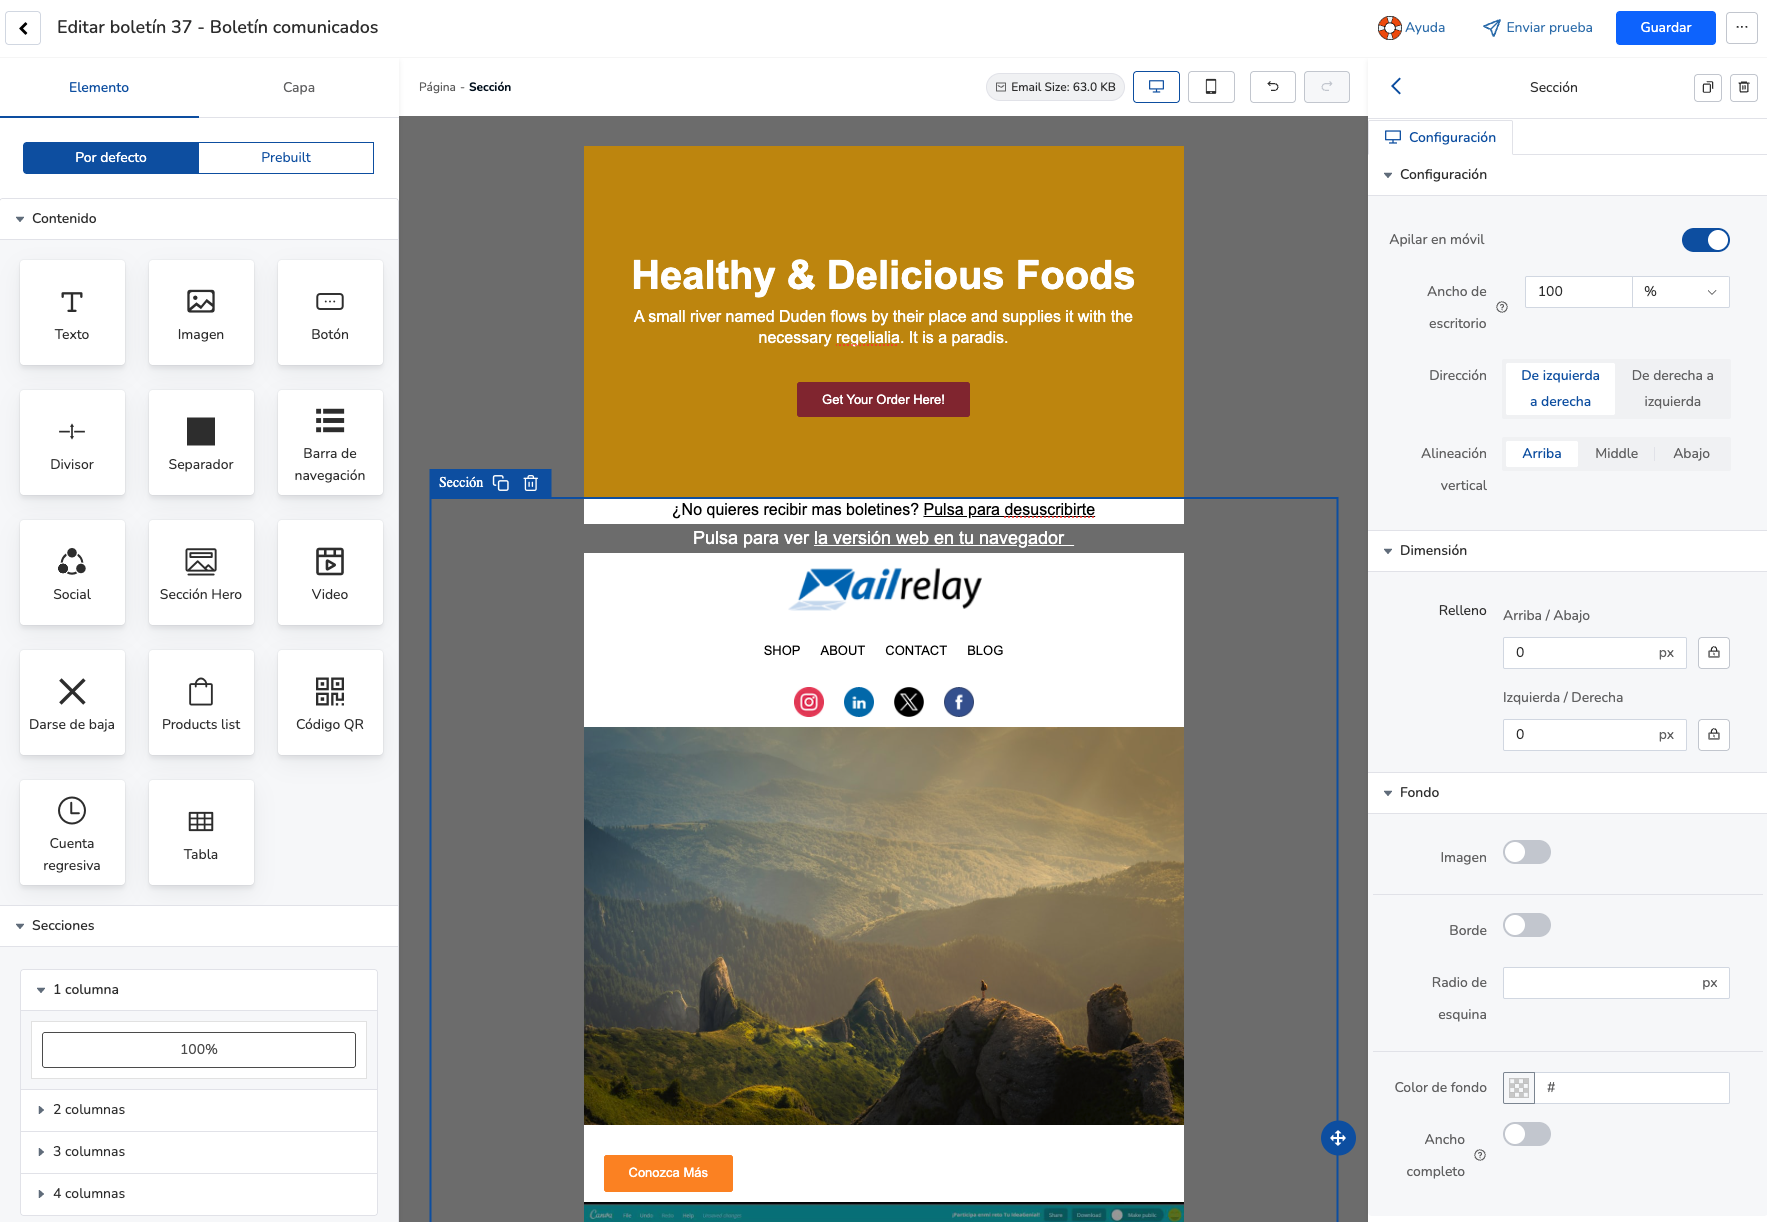This screenshot has width=1767, height=1222.
Task: Switch to the Capa tab
Action: [x=298, y=88]
